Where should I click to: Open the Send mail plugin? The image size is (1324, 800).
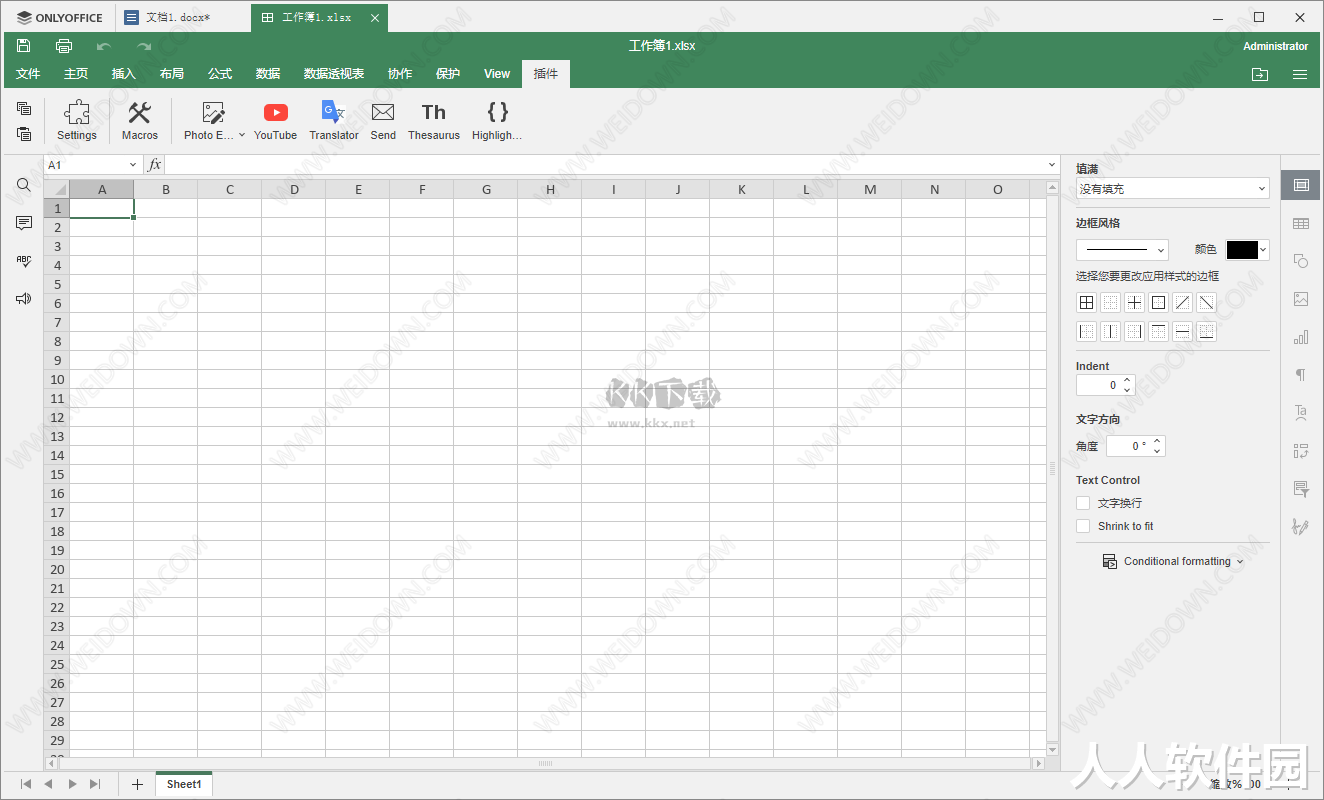383,121
